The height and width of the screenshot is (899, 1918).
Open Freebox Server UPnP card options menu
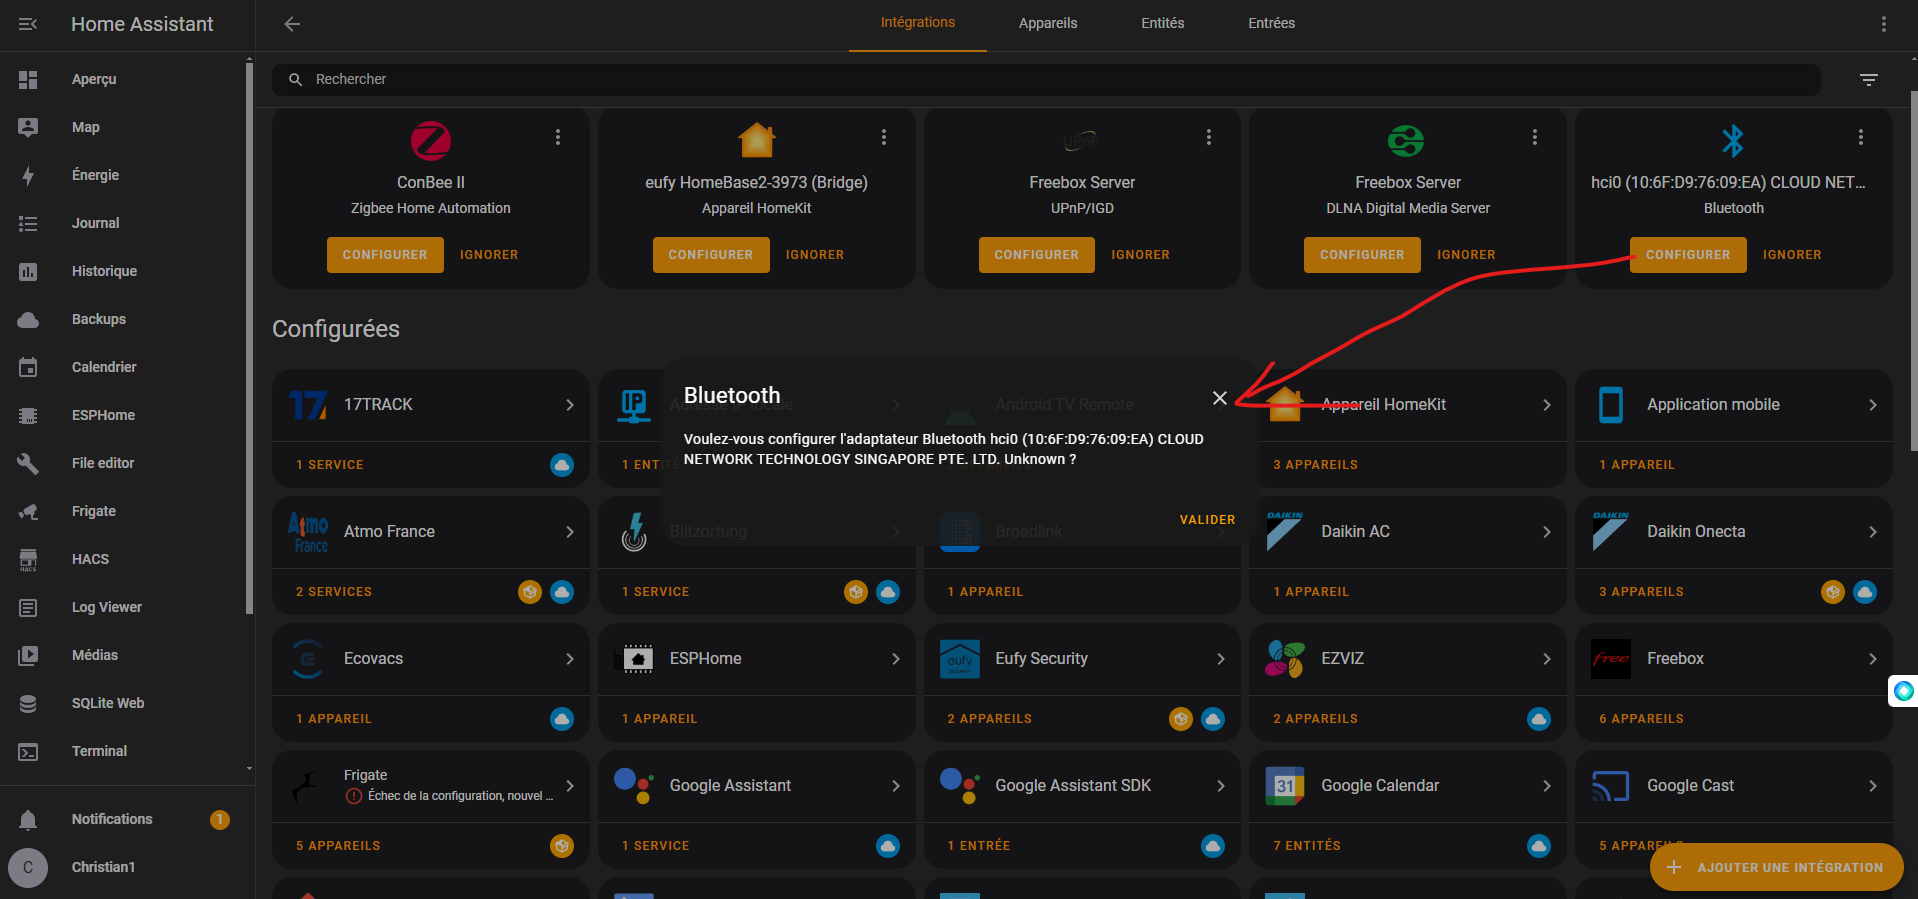point(1209,137)
